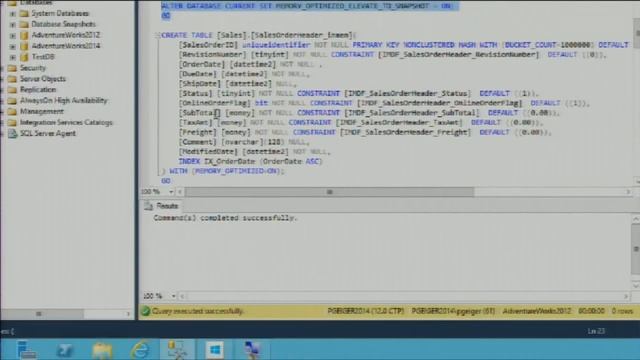The height and width of the screenshot is (360, 640).
Task: Select TestDB in Object Explorer
Action: pos(43,57)
